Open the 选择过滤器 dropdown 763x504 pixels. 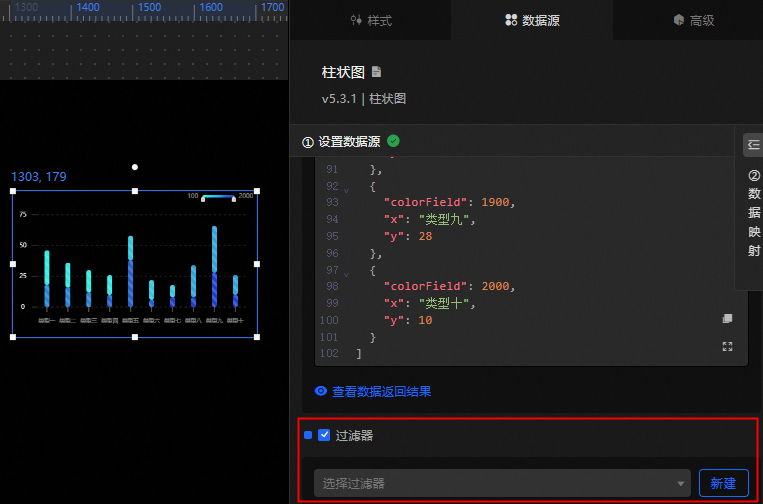coord(502,483)
